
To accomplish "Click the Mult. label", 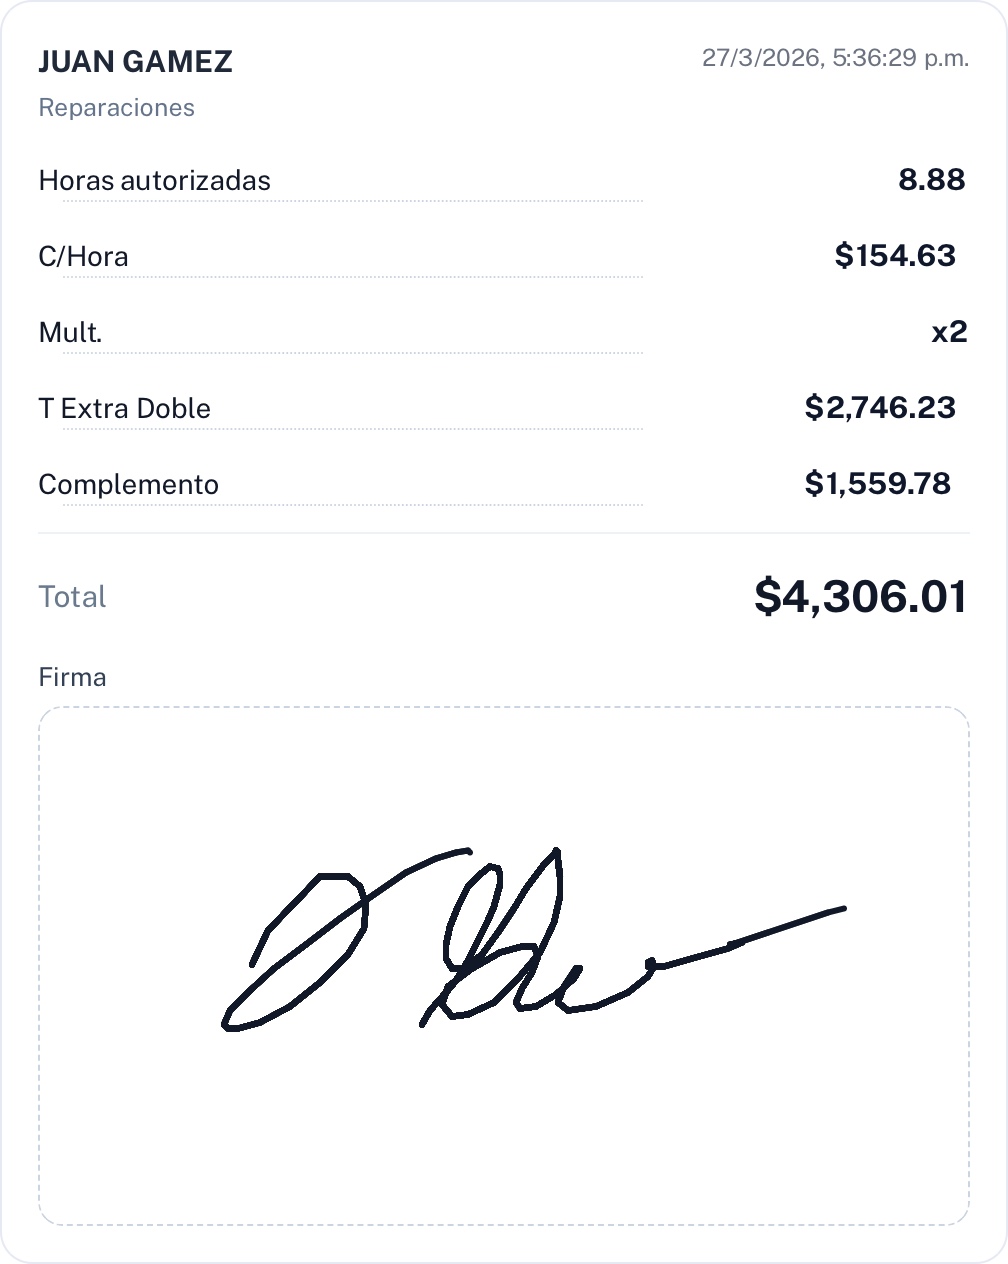I will pyautogui.click(x=70, y=333).
